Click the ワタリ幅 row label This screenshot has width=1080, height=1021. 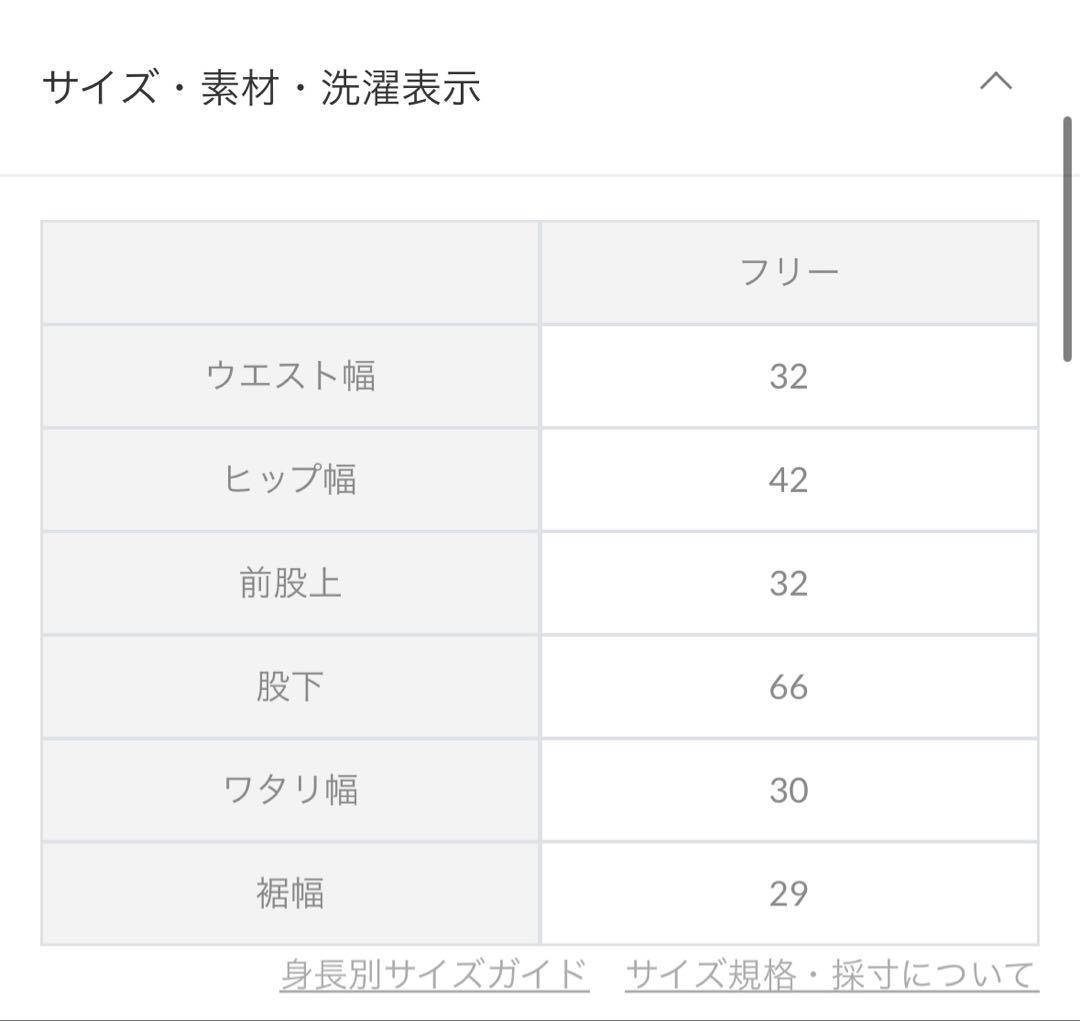tap(290, 790)
